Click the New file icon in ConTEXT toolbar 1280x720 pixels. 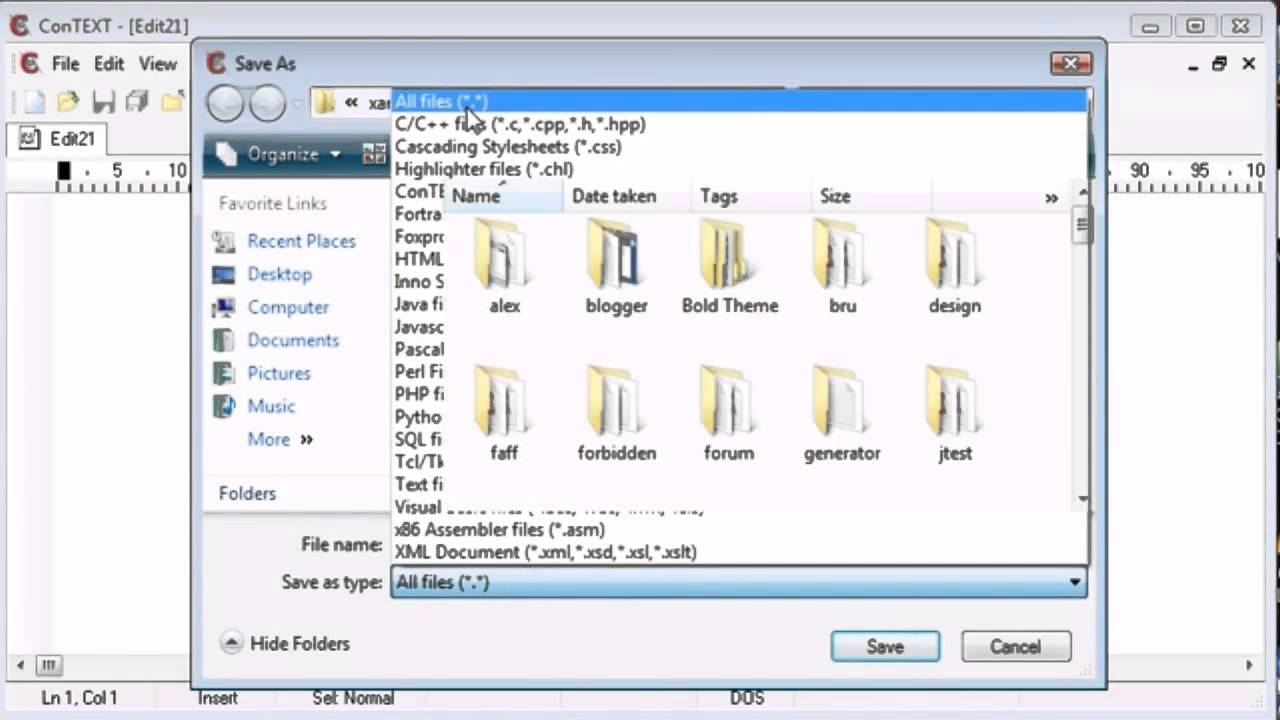pos(35,101)
